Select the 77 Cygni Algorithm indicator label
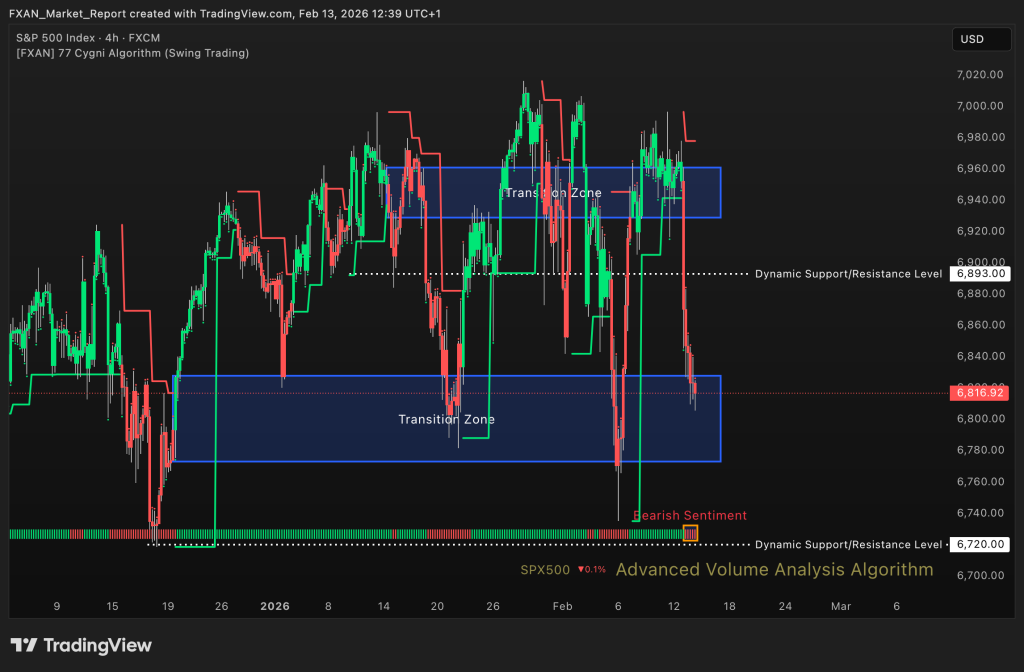The image size is (1024, 672). (x=132, y=53)
